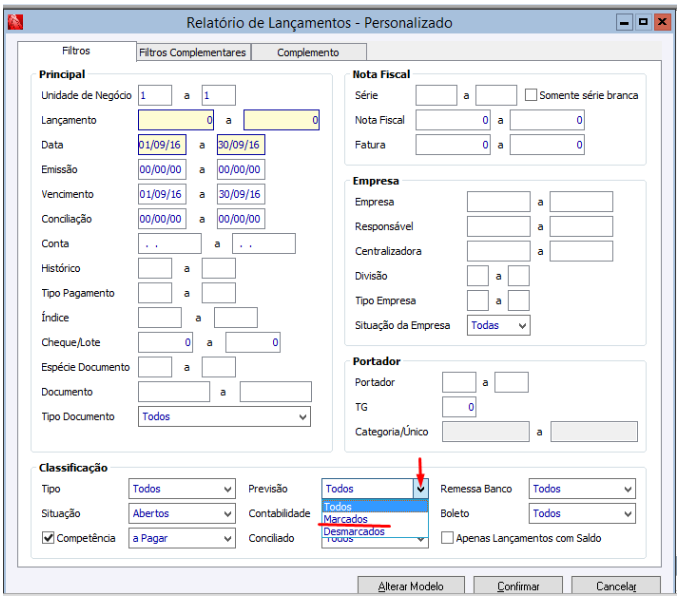Click the Documento end field
Screen dimensions: 681x596
[x=276, y=392]
